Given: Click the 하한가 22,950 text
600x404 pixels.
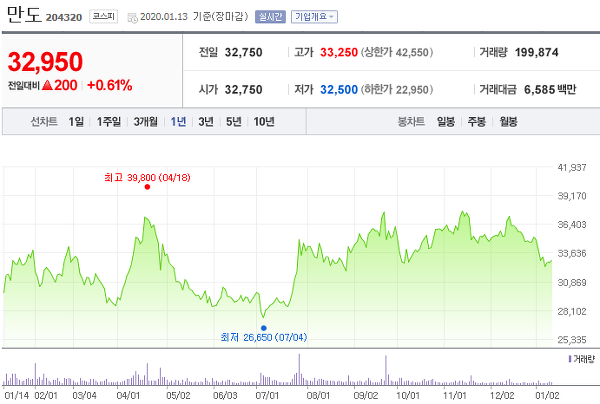Looking at the screenshot, I should tap(397, 90).
